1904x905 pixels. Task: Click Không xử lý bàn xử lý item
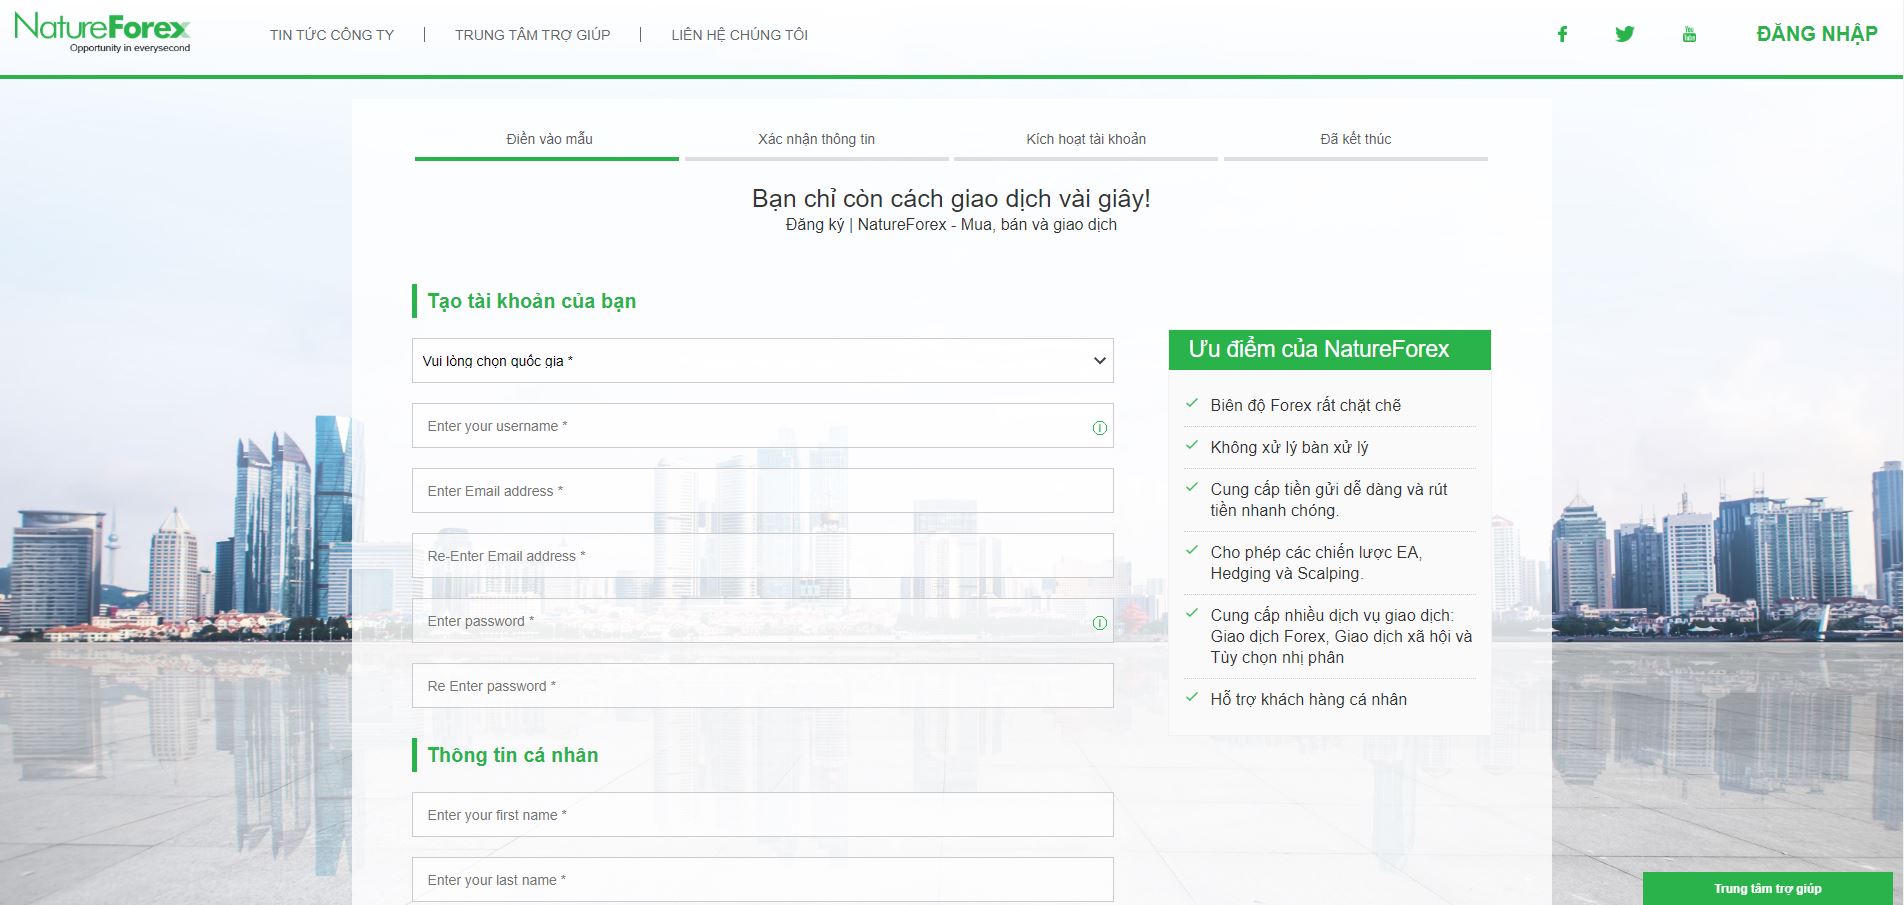(1289, 447)
